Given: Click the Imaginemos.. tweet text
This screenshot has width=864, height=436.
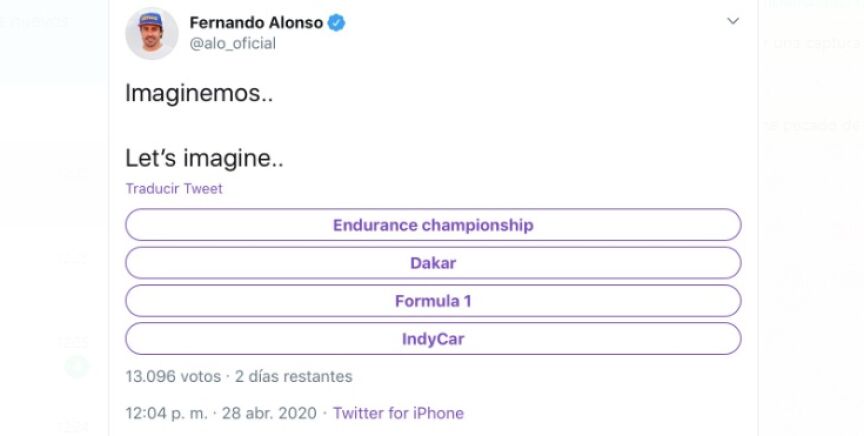Looking at the screenshot, I should coord(199,94).
